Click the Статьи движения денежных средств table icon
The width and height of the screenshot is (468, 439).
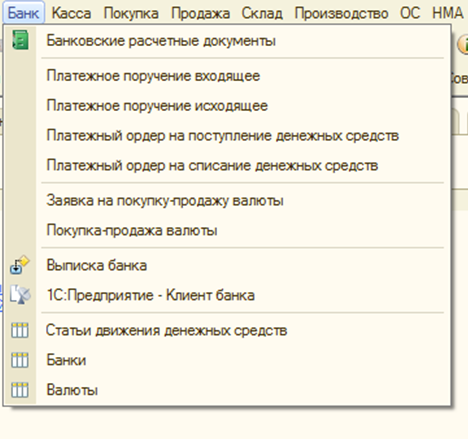(20, 330)
